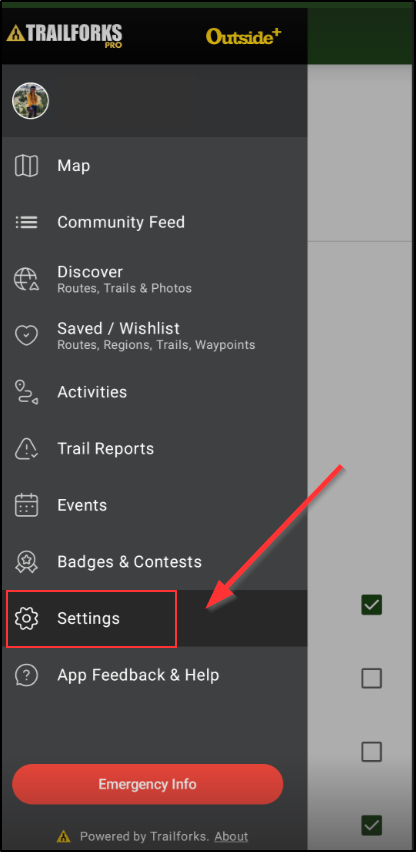Check the empty box beside App Feedback row
The image size is (416, 852).
pyautogui.click(x=372, y=678)
